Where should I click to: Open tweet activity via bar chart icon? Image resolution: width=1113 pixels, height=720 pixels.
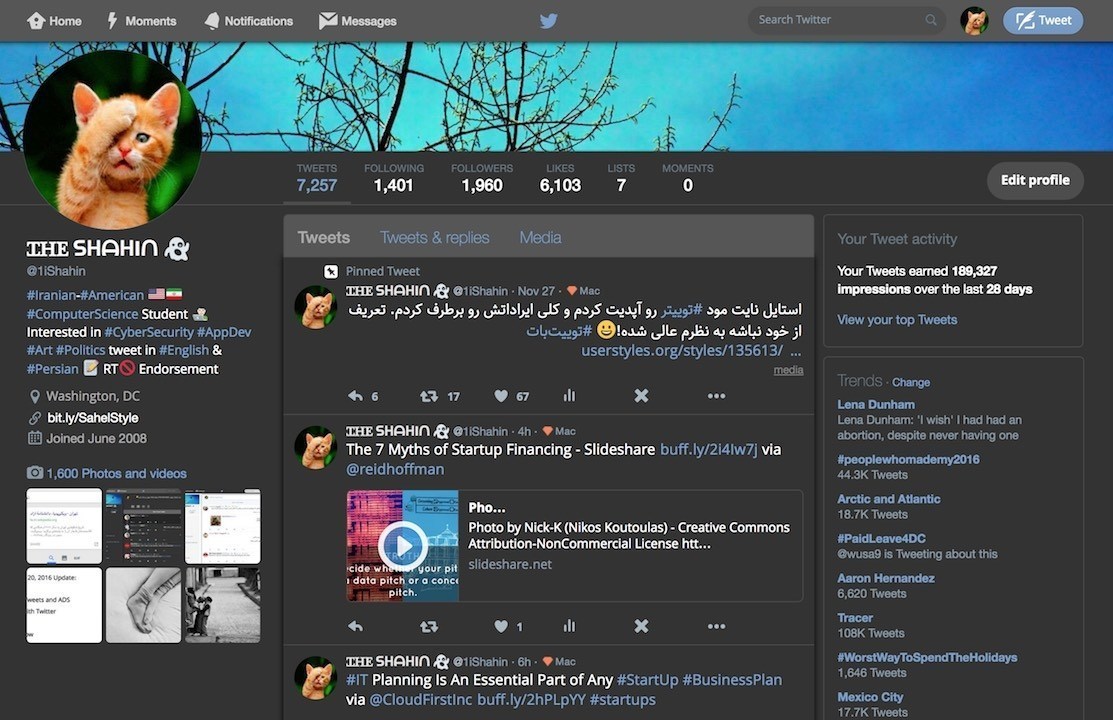(x=569, y=396)
